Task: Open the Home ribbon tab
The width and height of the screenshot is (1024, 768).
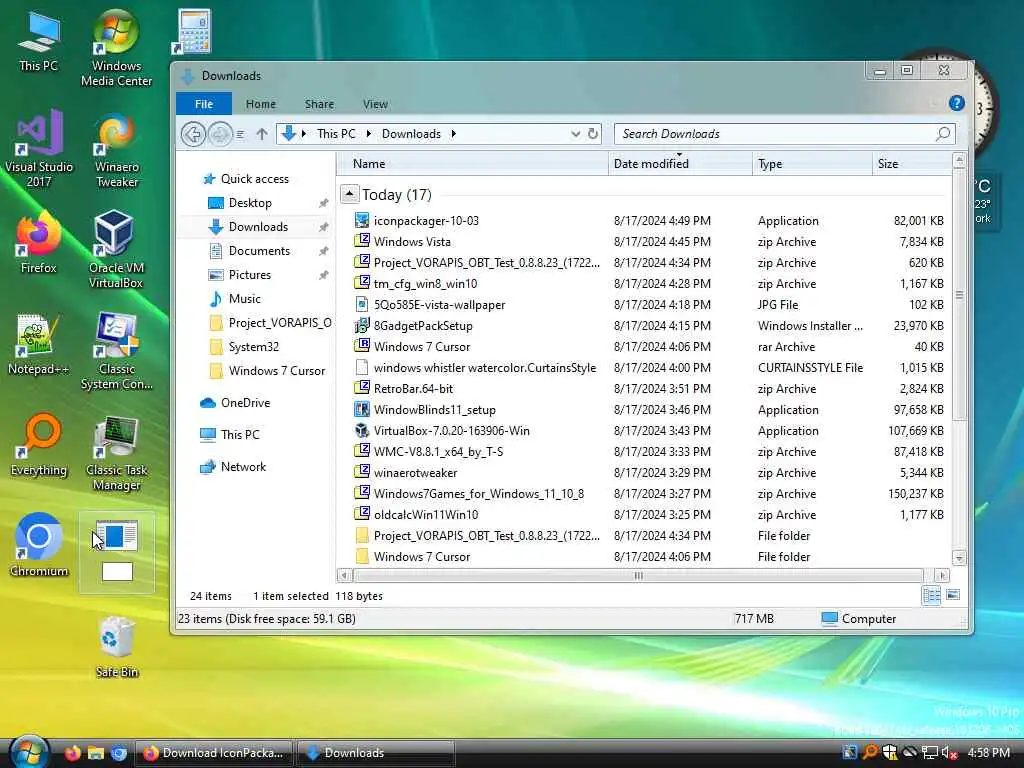Action: [x=261, y=104]
